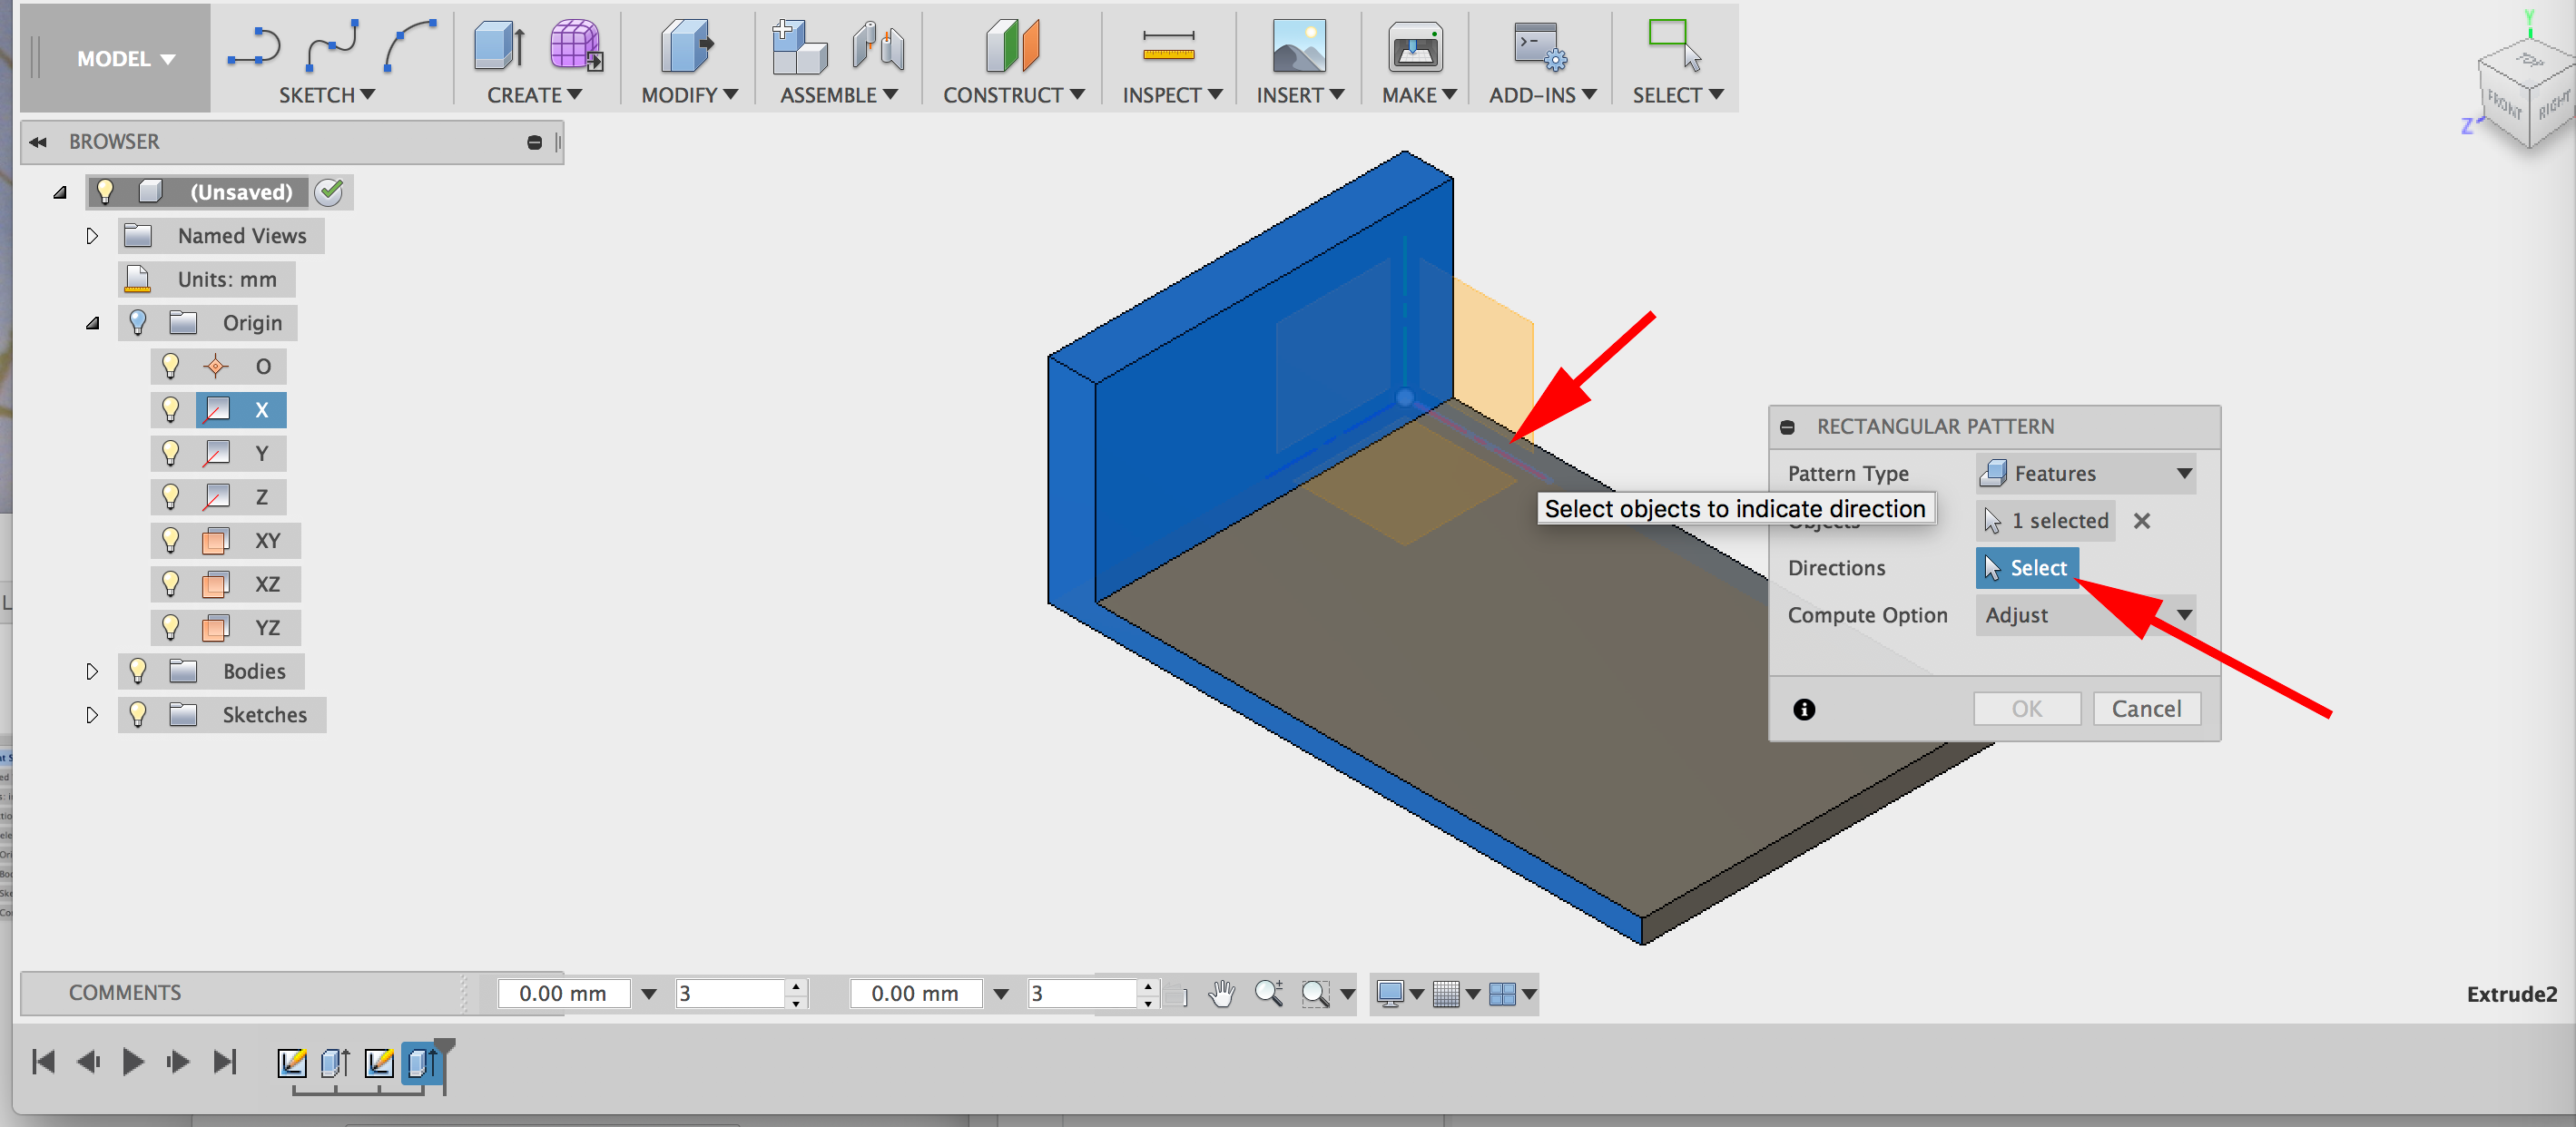
Task: Toggle visibility bulb of XY plane
Action: point(171,541)
